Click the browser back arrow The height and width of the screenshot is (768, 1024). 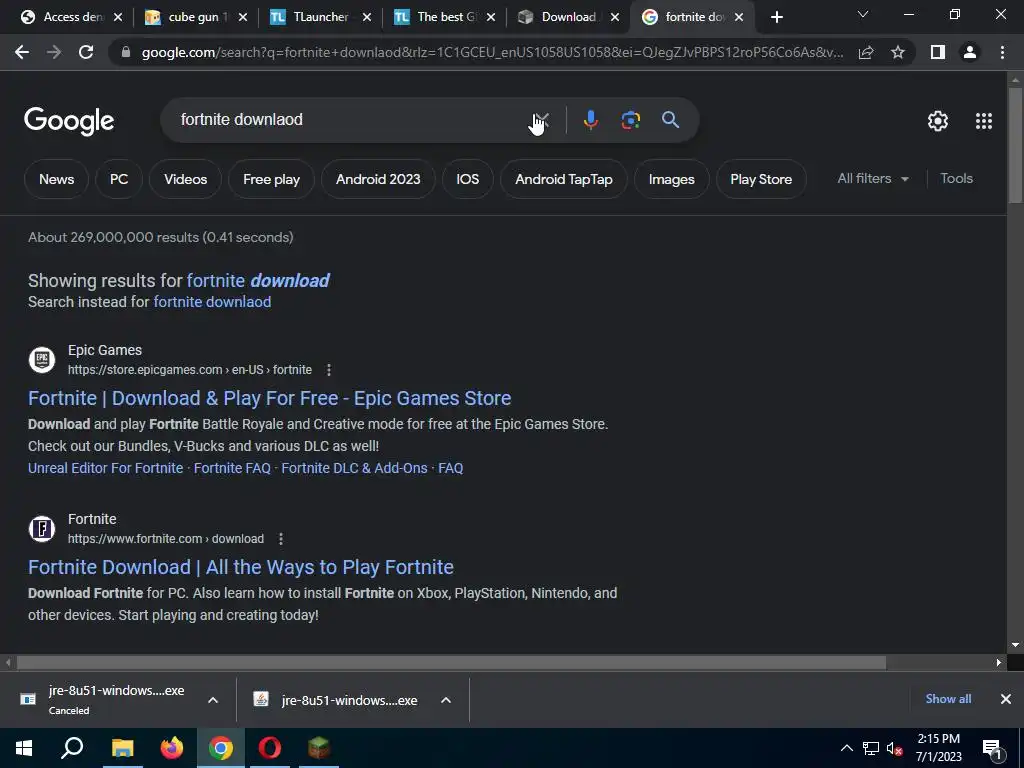22,52
